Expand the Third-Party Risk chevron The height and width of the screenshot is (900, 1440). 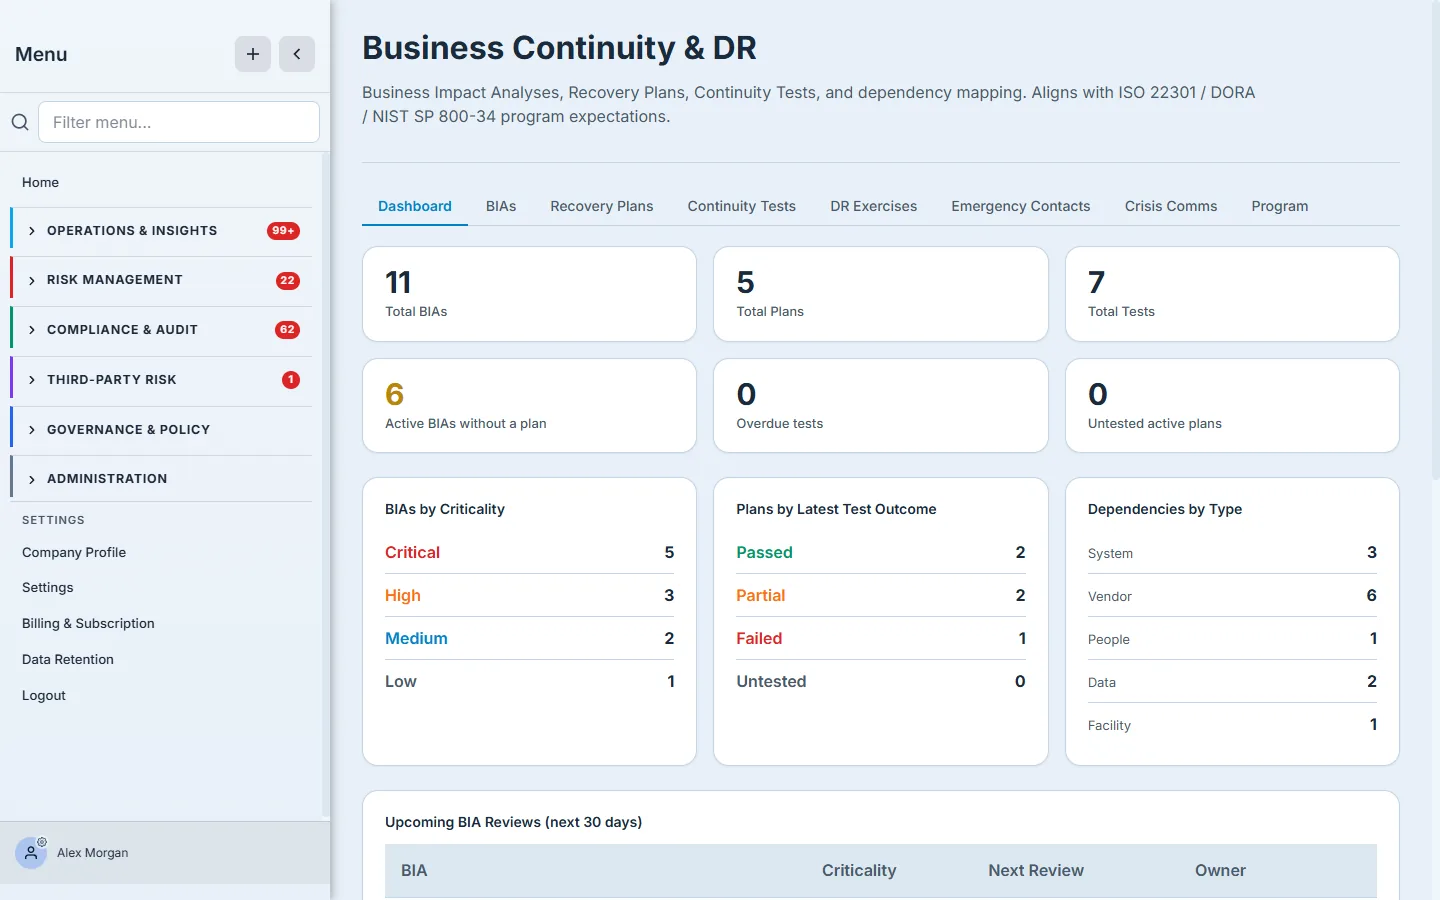[32, 380]
